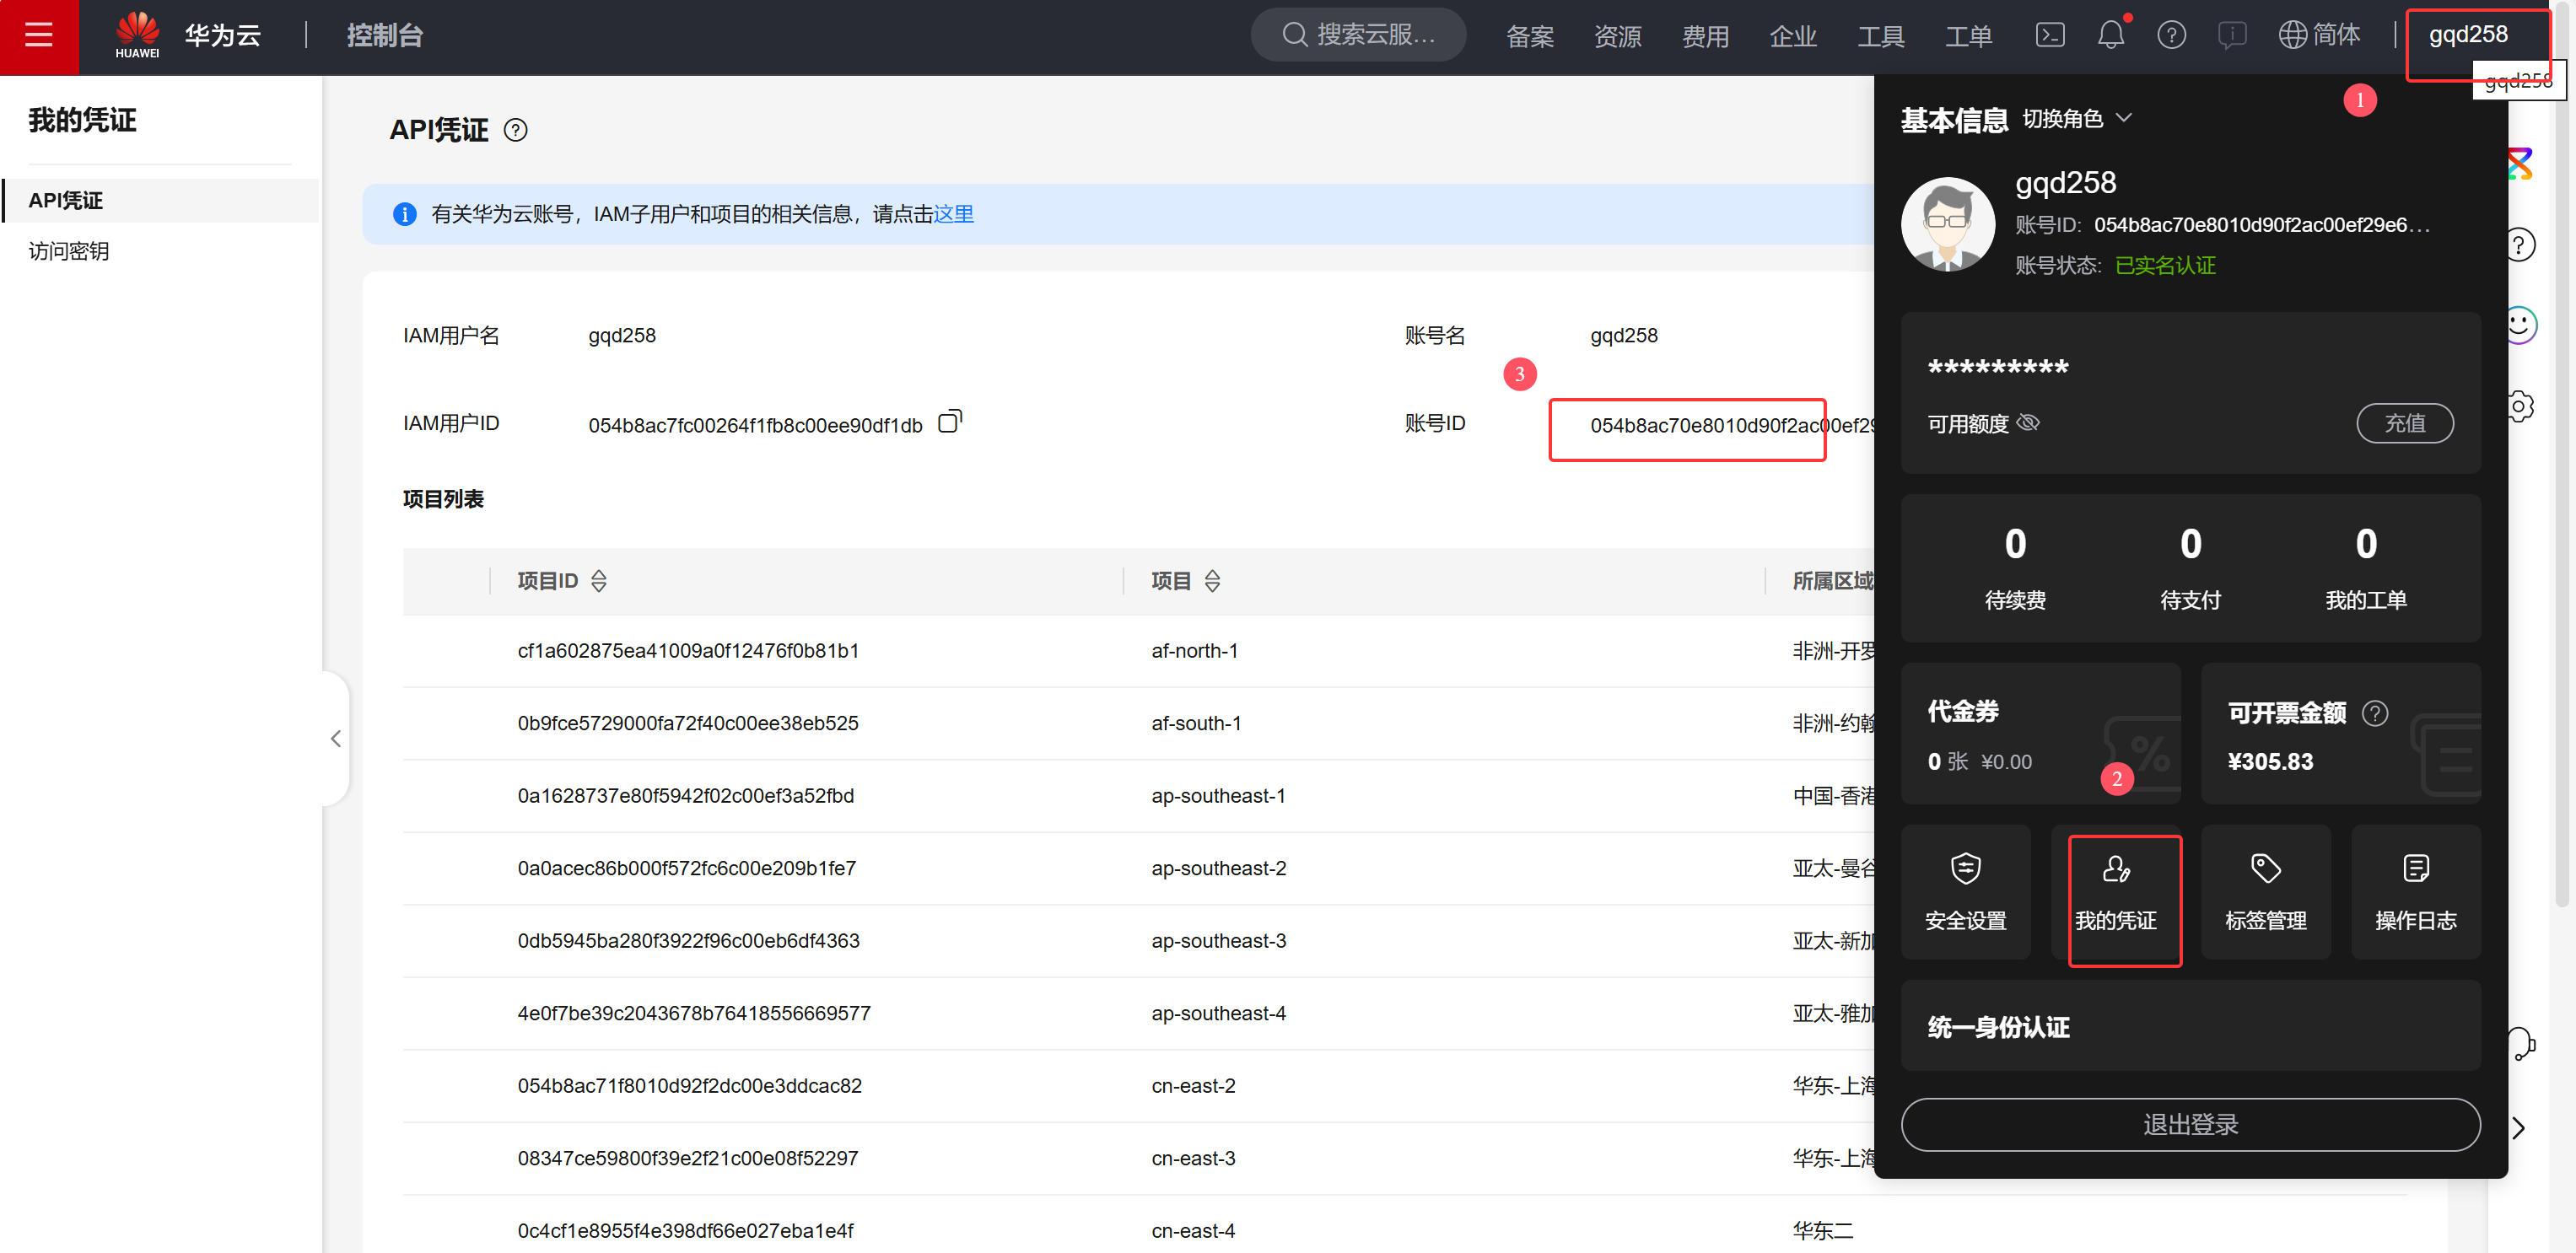Click the ap-southeast-3 project cell
Image resolution: width=2576 pixels, height=1253 pixels.
pyautogui.click(x=1218, y=941)
